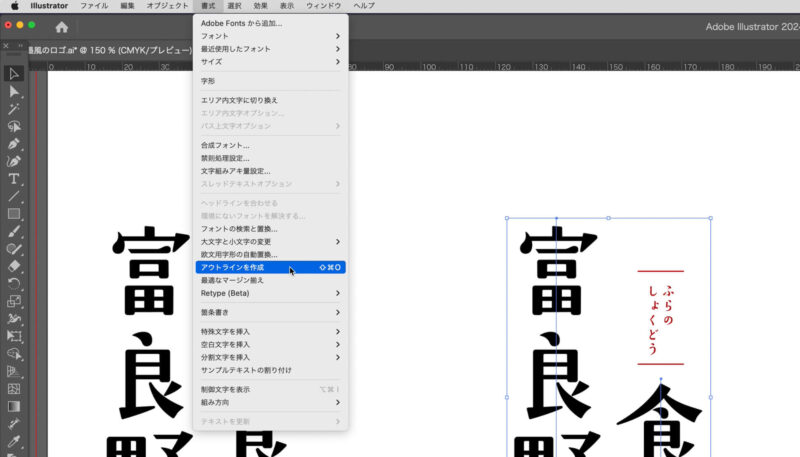Open 合成フォント... dialog
The height and width of the screenshot is (457, 800).
[x=270, y=145]
